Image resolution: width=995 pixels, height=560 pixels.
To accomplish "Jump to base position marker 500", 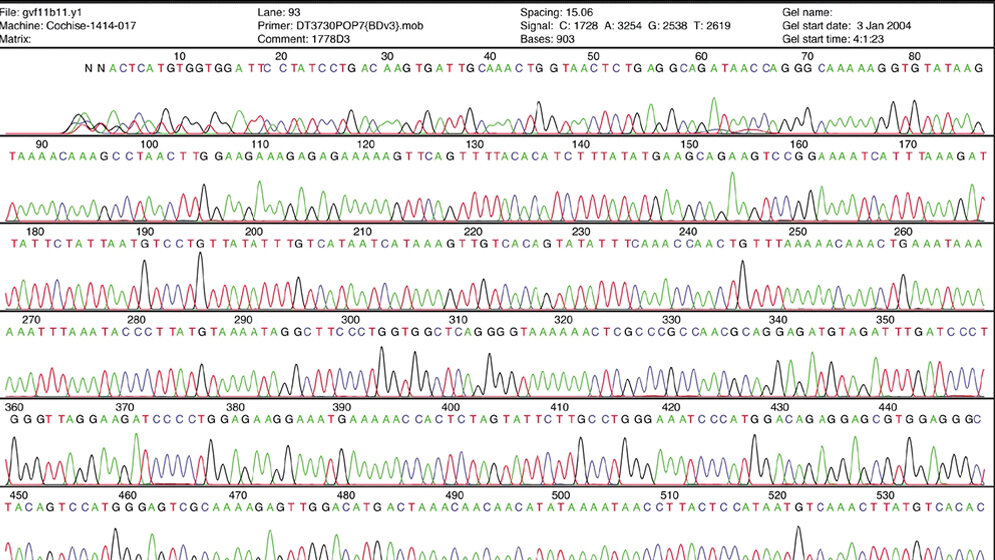I will coord(560,494).
